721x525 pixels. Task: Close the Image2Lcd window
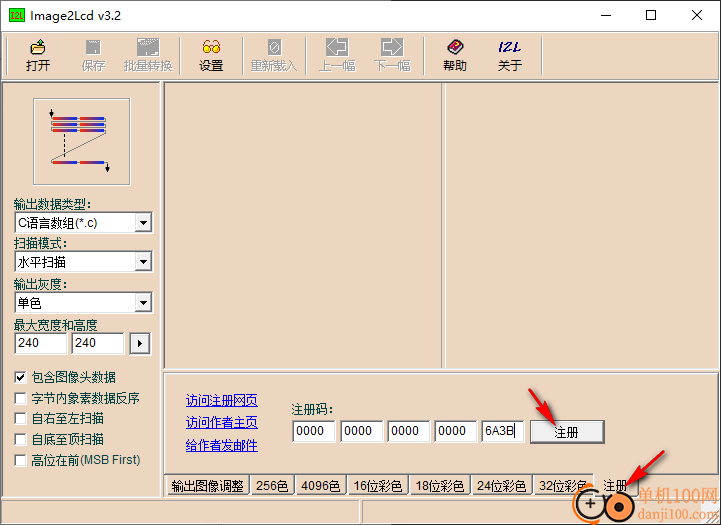tap(697, 15)
